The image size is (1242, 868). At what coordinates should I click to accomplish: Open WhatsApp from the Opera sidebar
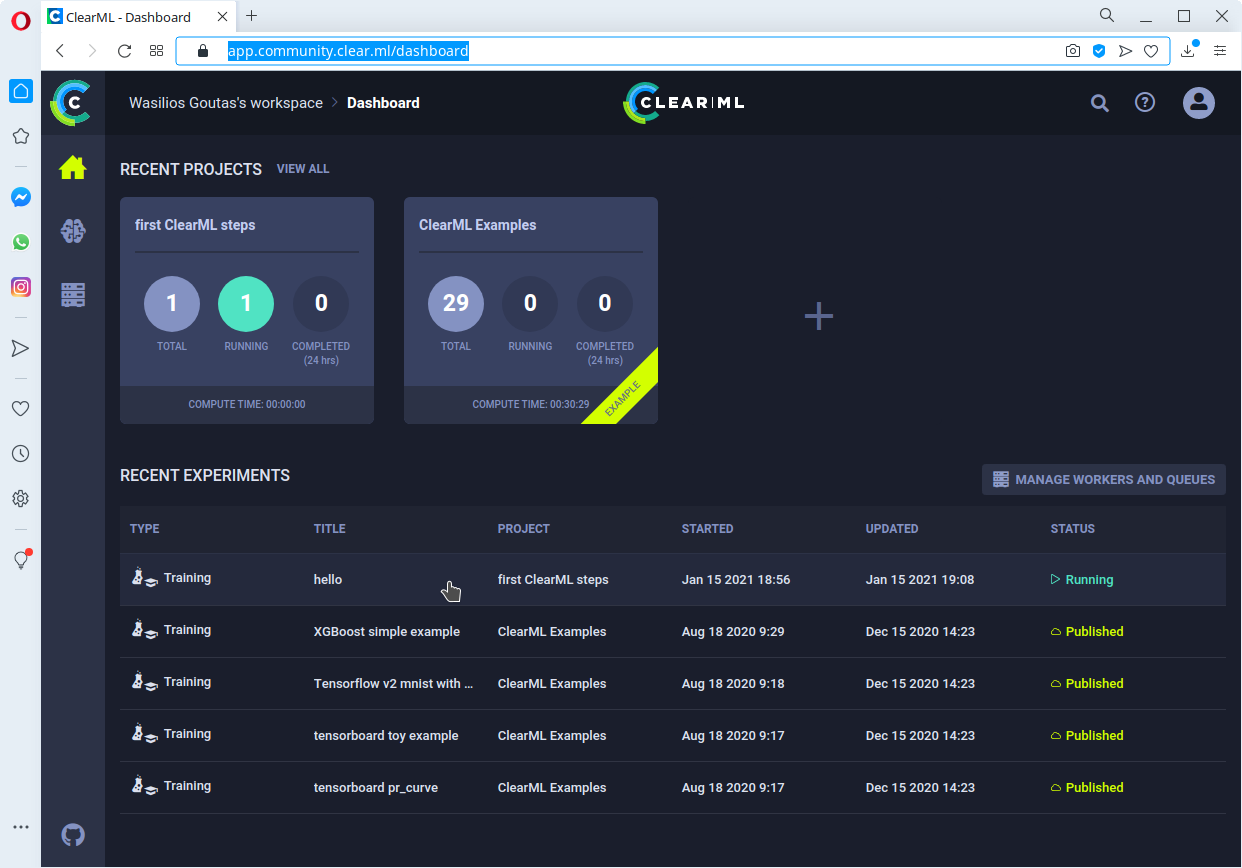coord(20,242)
